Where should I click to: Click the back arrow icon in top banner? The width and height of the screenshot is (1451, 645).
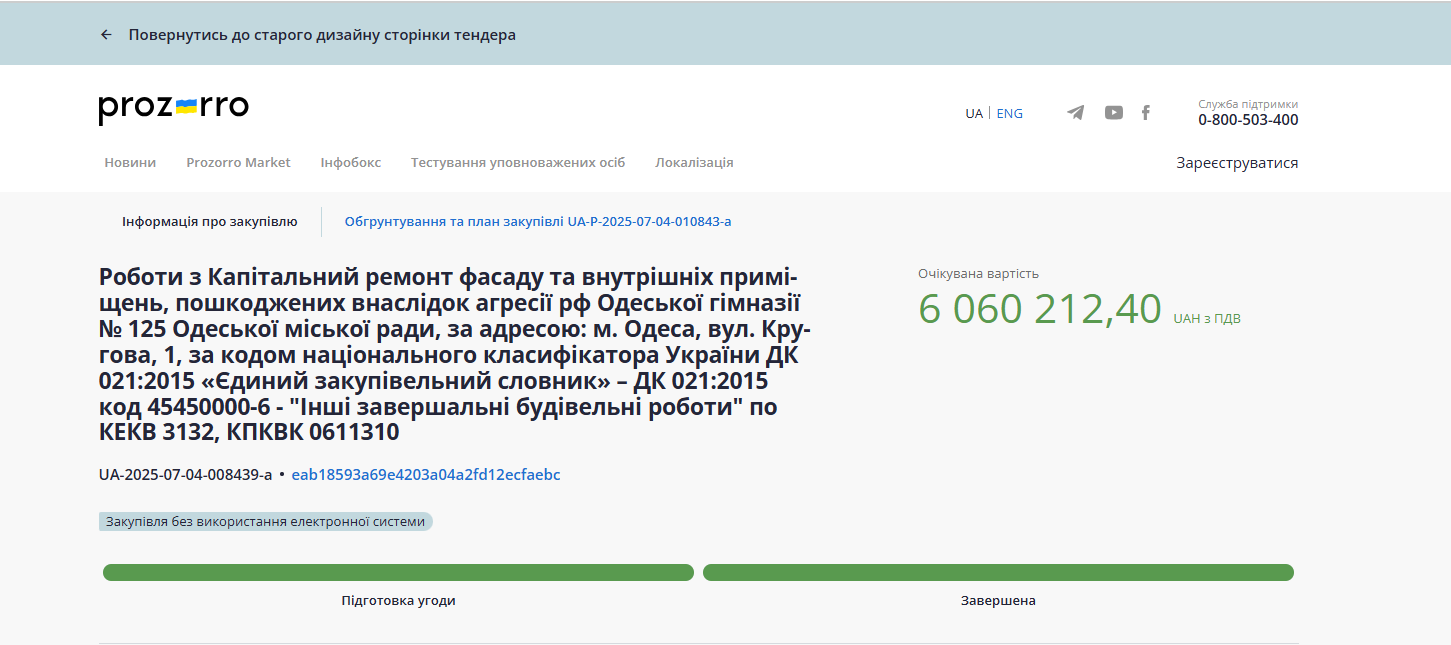[x=106, y=35]
